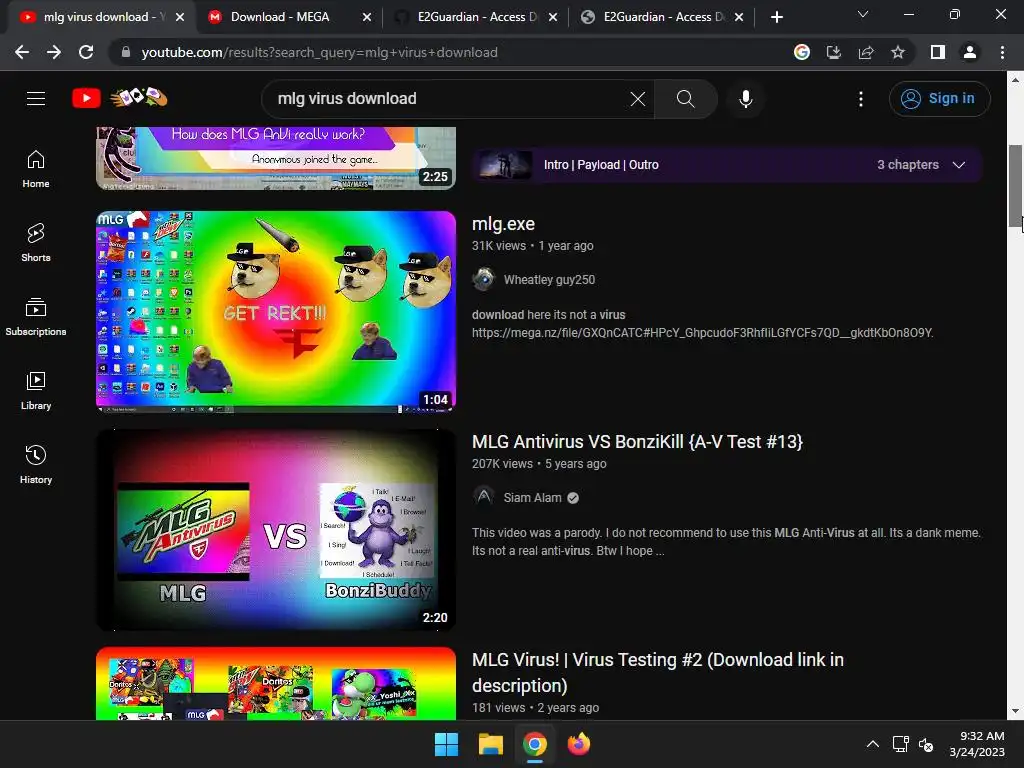
Task: Click the network tray icon
Action: click(901, 744)
